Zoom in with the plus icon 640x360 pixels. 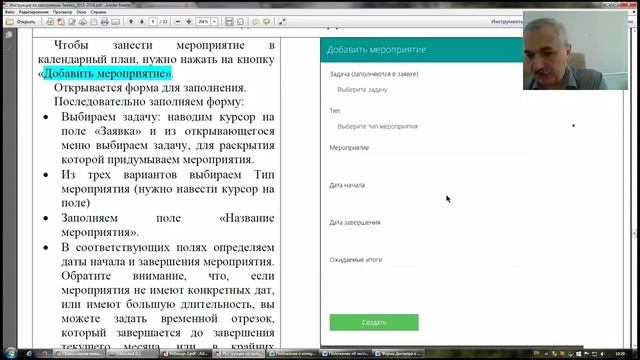(189, 22)
